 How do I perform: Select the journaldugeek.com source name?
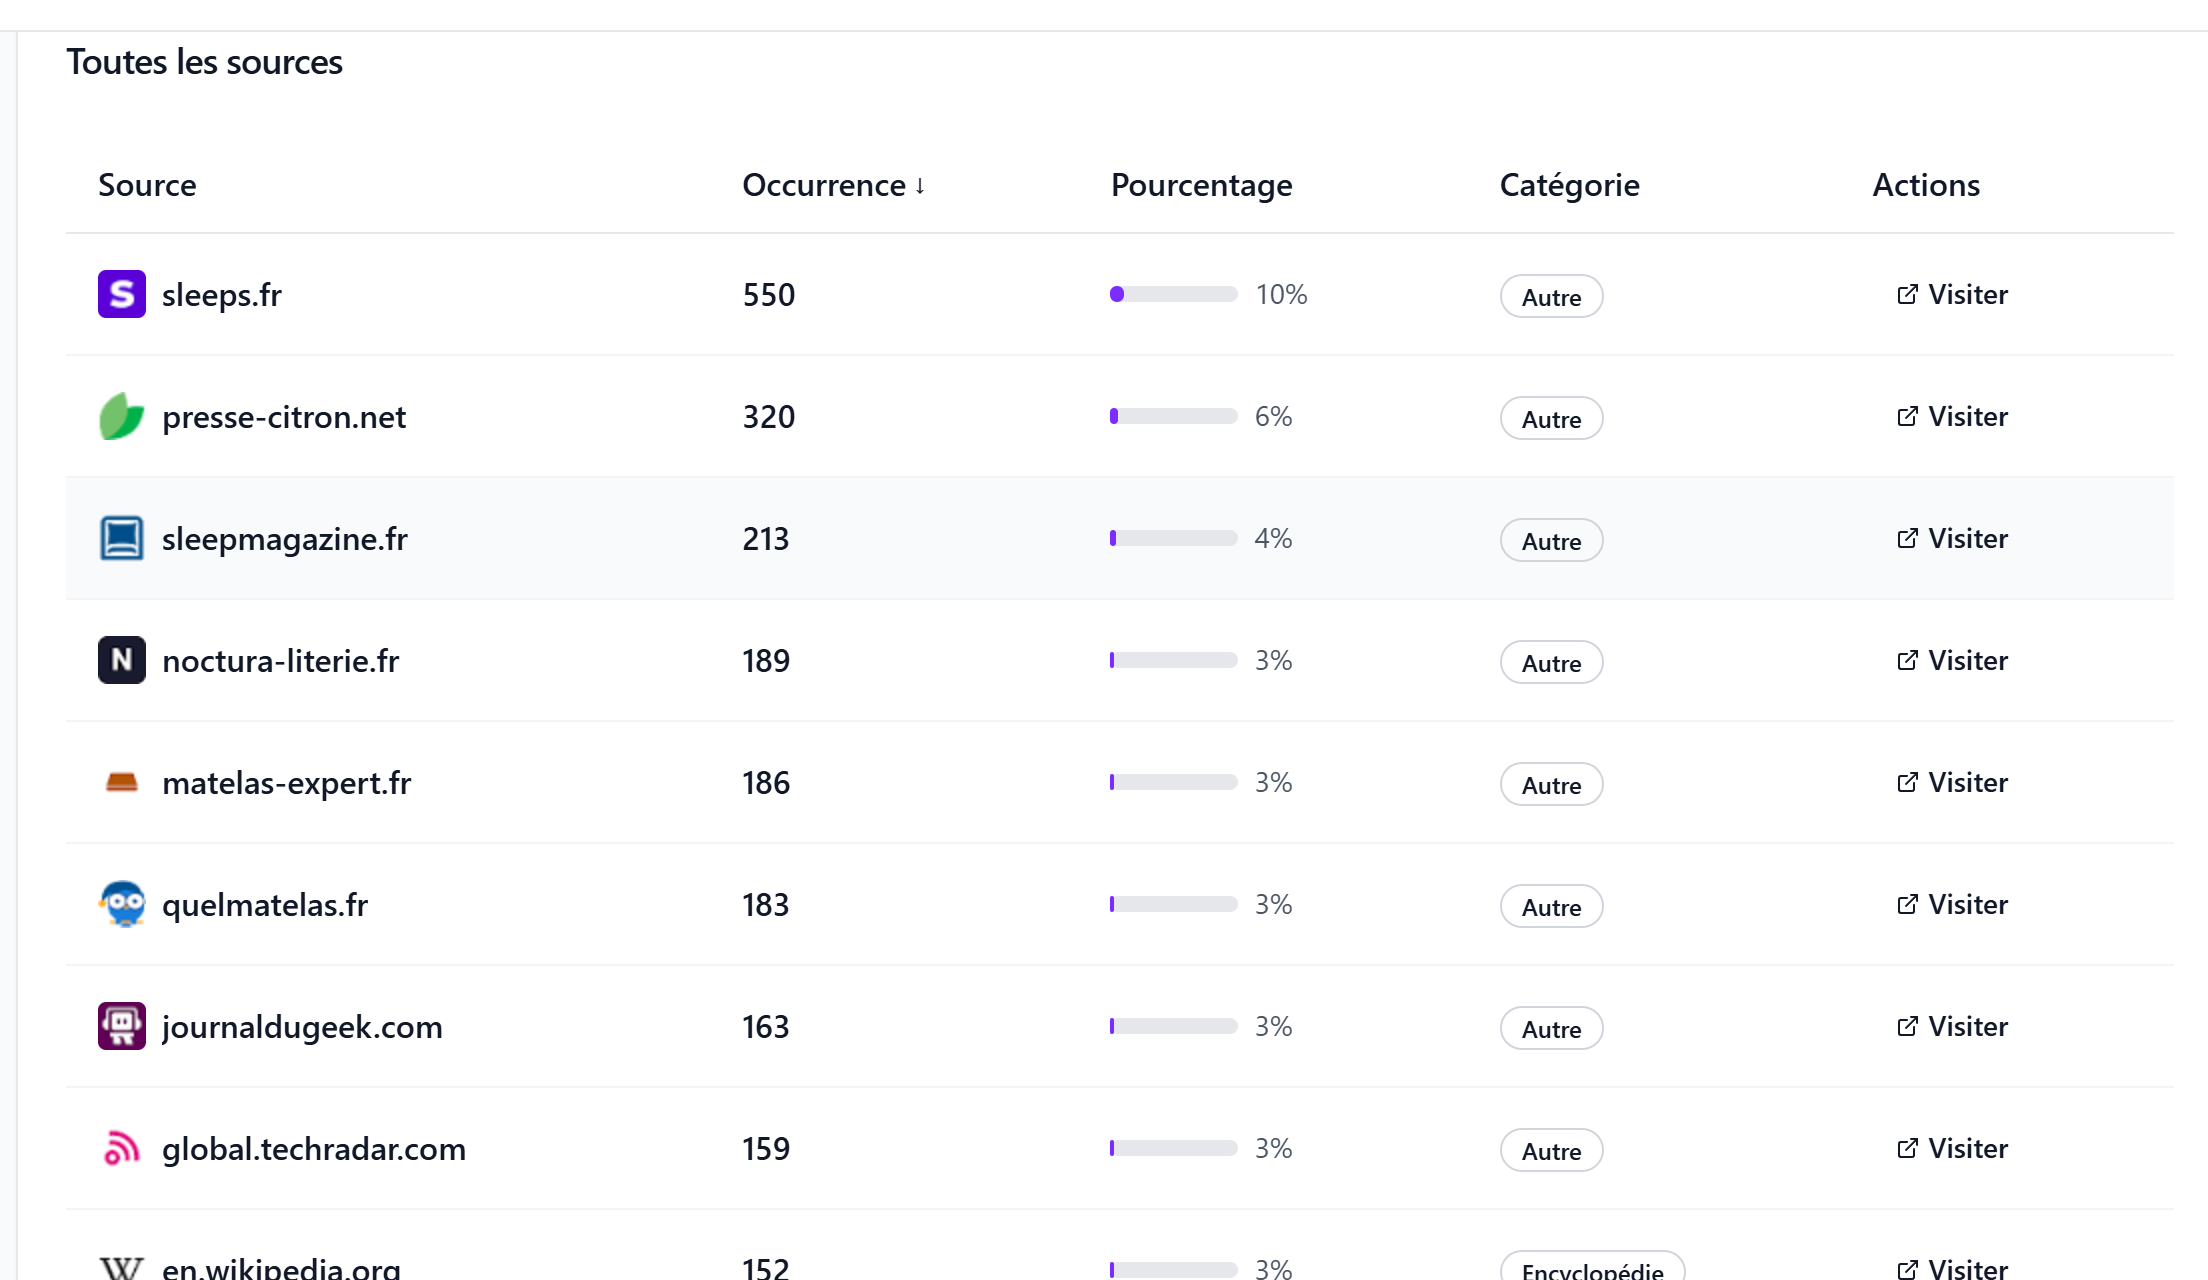(302, 1027)
